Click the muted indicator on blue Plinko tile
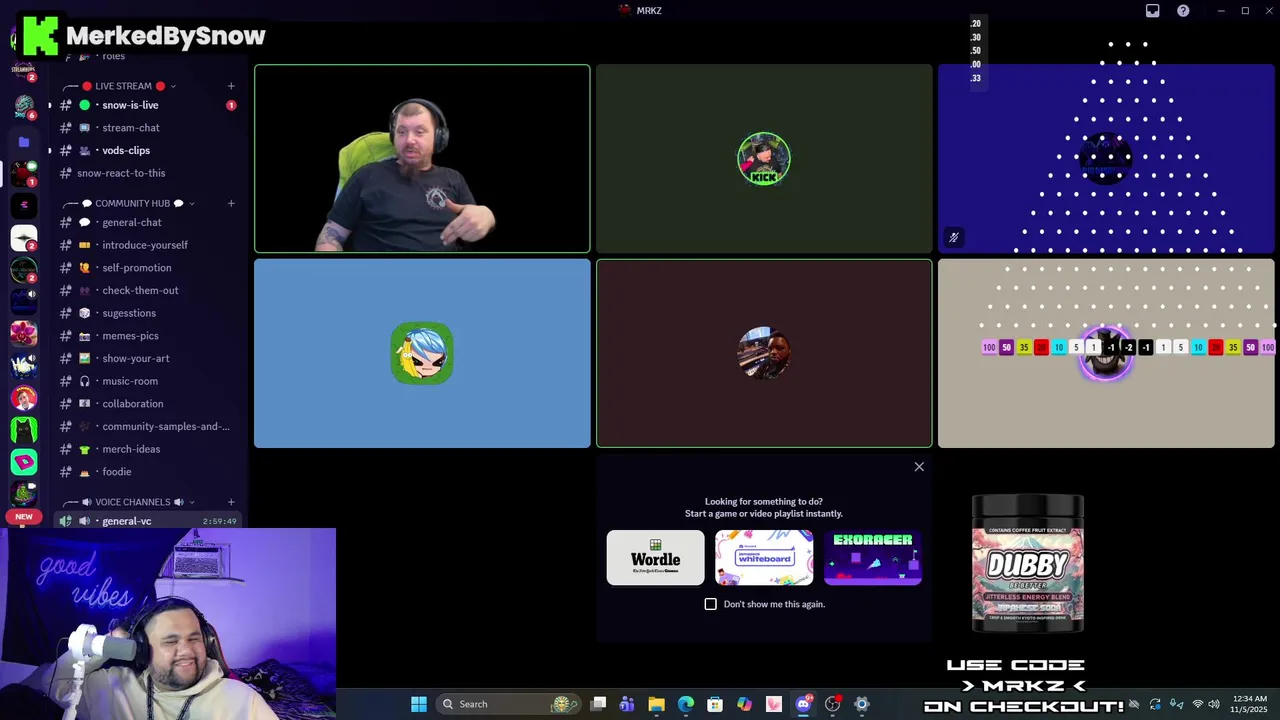1280x720 pixels. pyautogui.click(x=954, y=237)
